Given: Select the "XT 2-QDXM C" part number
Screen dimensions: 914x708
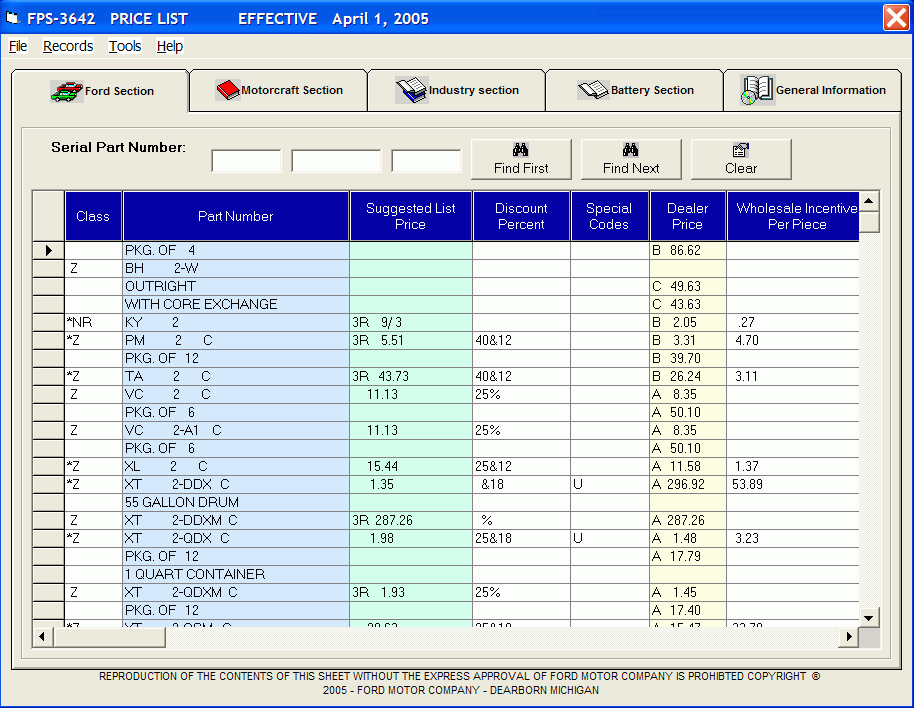Looking at the screenshot, I should tap(236, 593).
